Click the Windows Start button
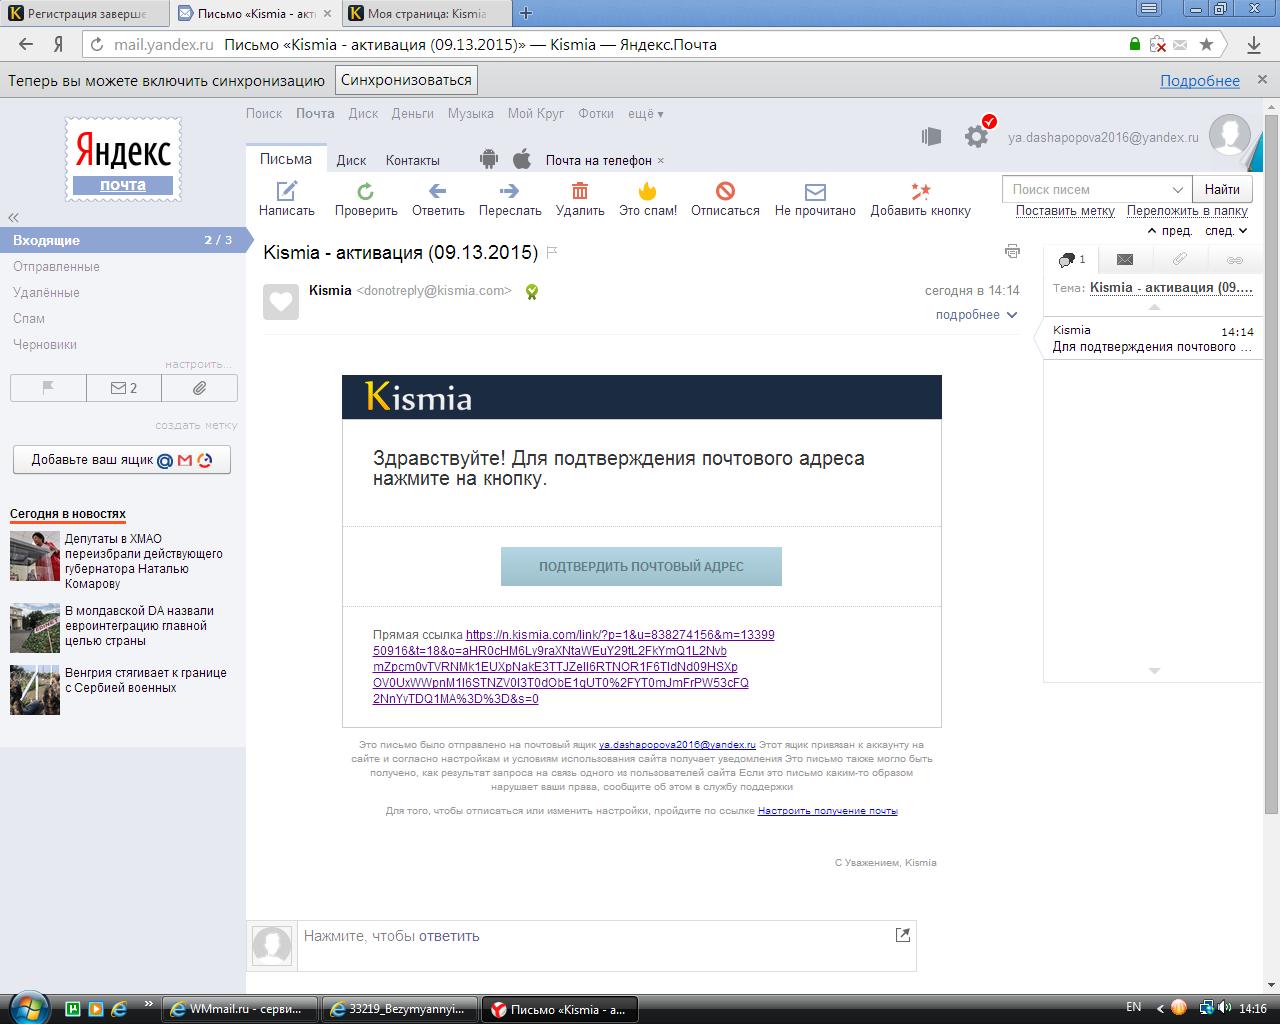Image resolution: width=1280 pixels, height=1024 pixels. pos(27,1006)
